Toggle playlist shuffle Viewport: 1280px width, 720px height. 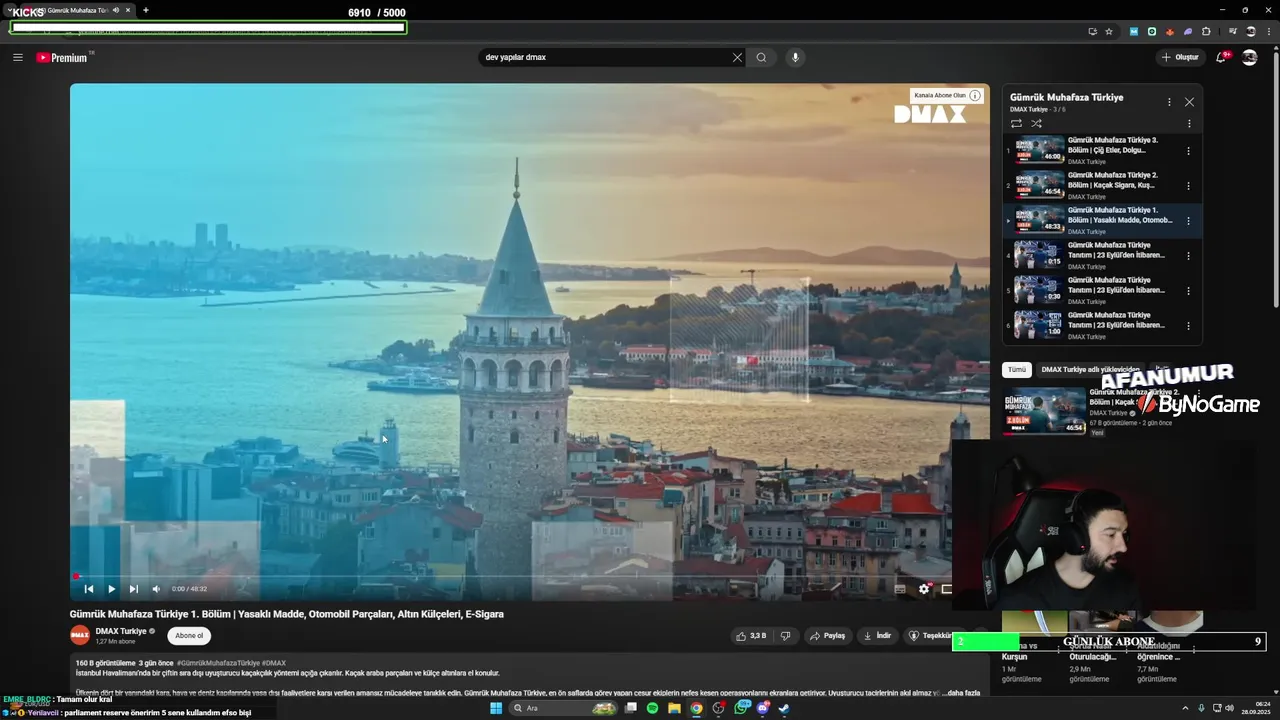coord(1036,124)
